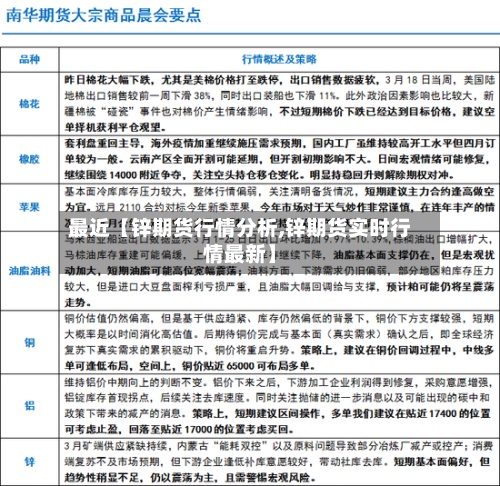Select the 锌 paragraph starting 3月矿端供应紧缺
This screenshot has width=500, height=486.
point(279,462)
